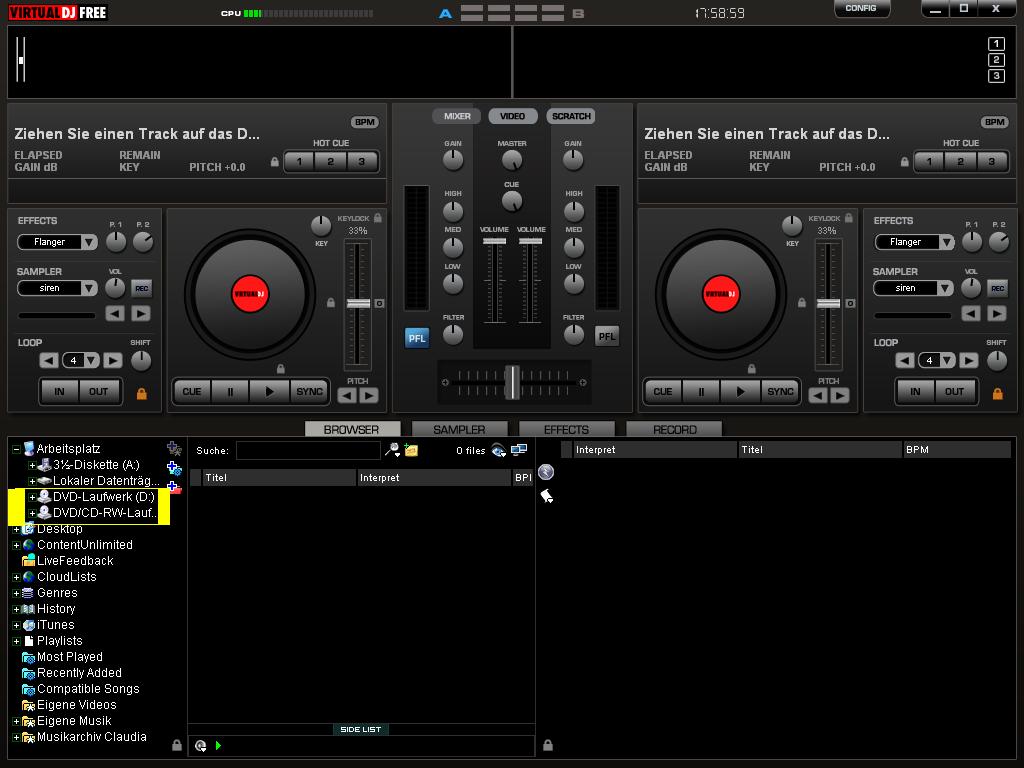Toggle the left deck hot cue lock
1024x768 pixels.
point(274,161)
